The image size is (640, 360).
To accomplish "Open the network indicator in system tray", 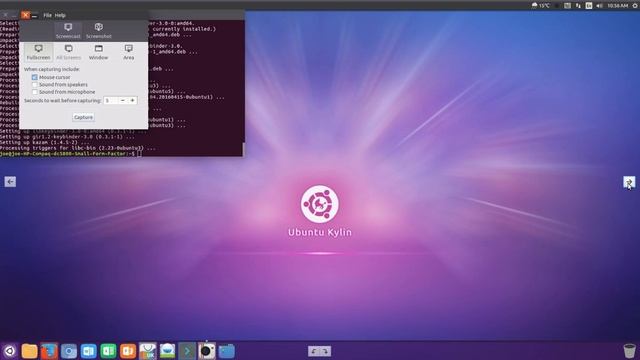I will [578, 5].
